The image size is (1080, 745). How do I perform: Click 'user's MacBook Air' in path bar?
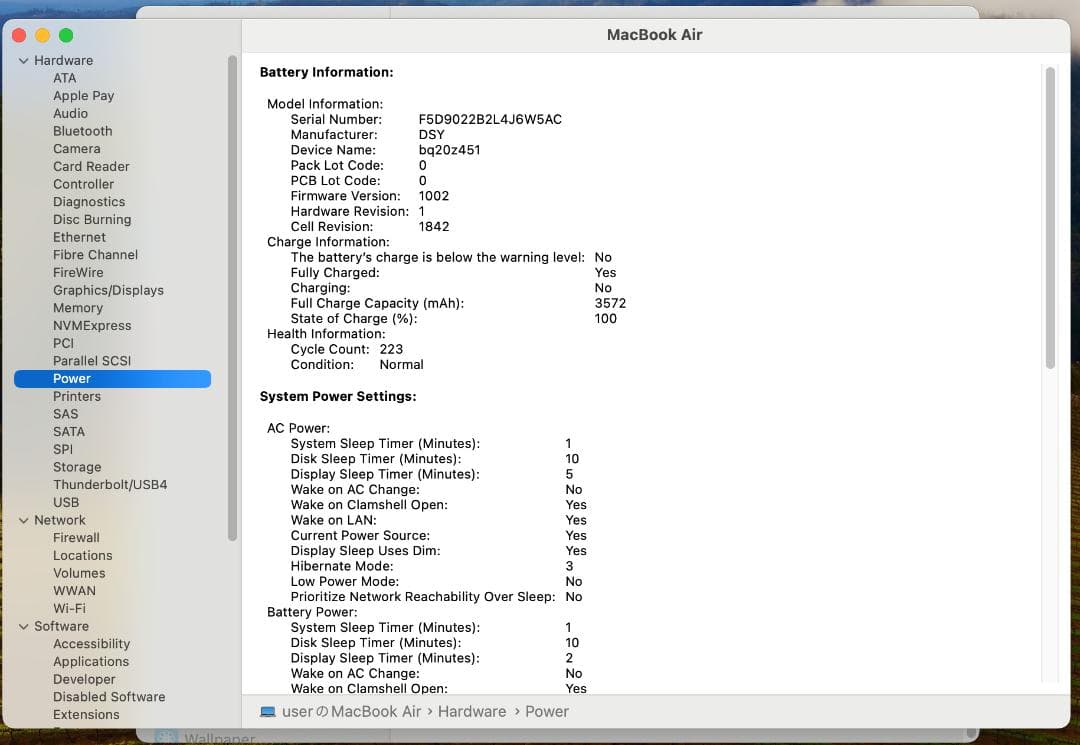click(x=351, y=711)
